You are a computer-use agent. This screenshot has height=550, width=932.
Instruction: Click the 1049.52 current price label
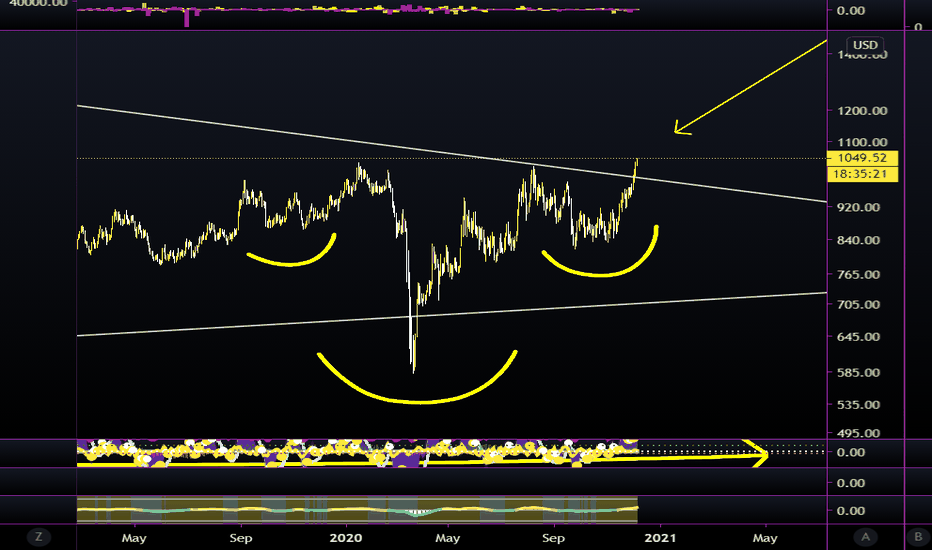coord(862,158)
